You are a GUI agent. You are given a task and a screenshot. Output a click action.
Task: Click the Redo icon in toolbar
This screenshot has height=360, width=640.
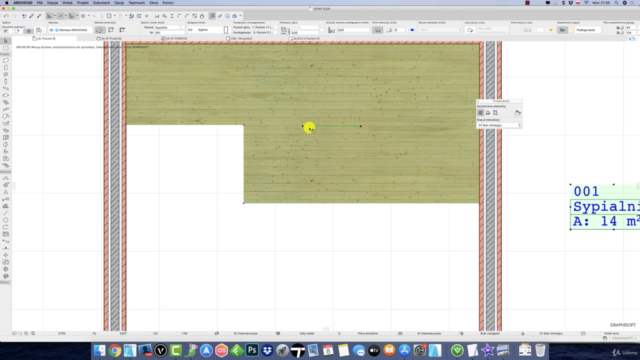pos(13,16)
